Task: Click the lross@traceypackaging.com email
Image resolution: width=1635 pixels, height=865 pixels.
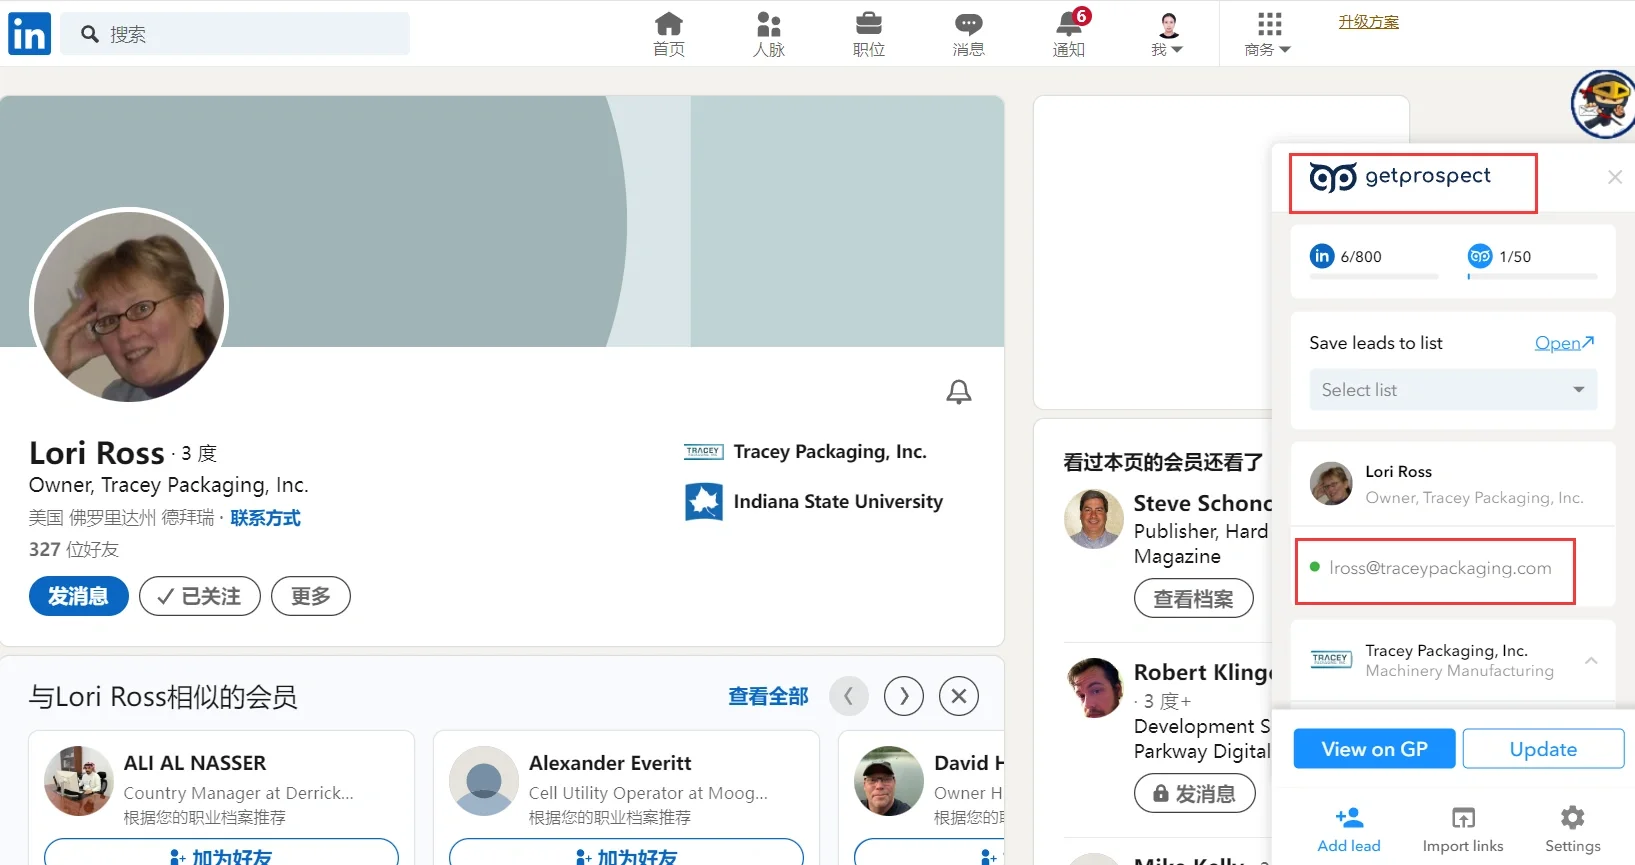Action: click(1440, 568)
